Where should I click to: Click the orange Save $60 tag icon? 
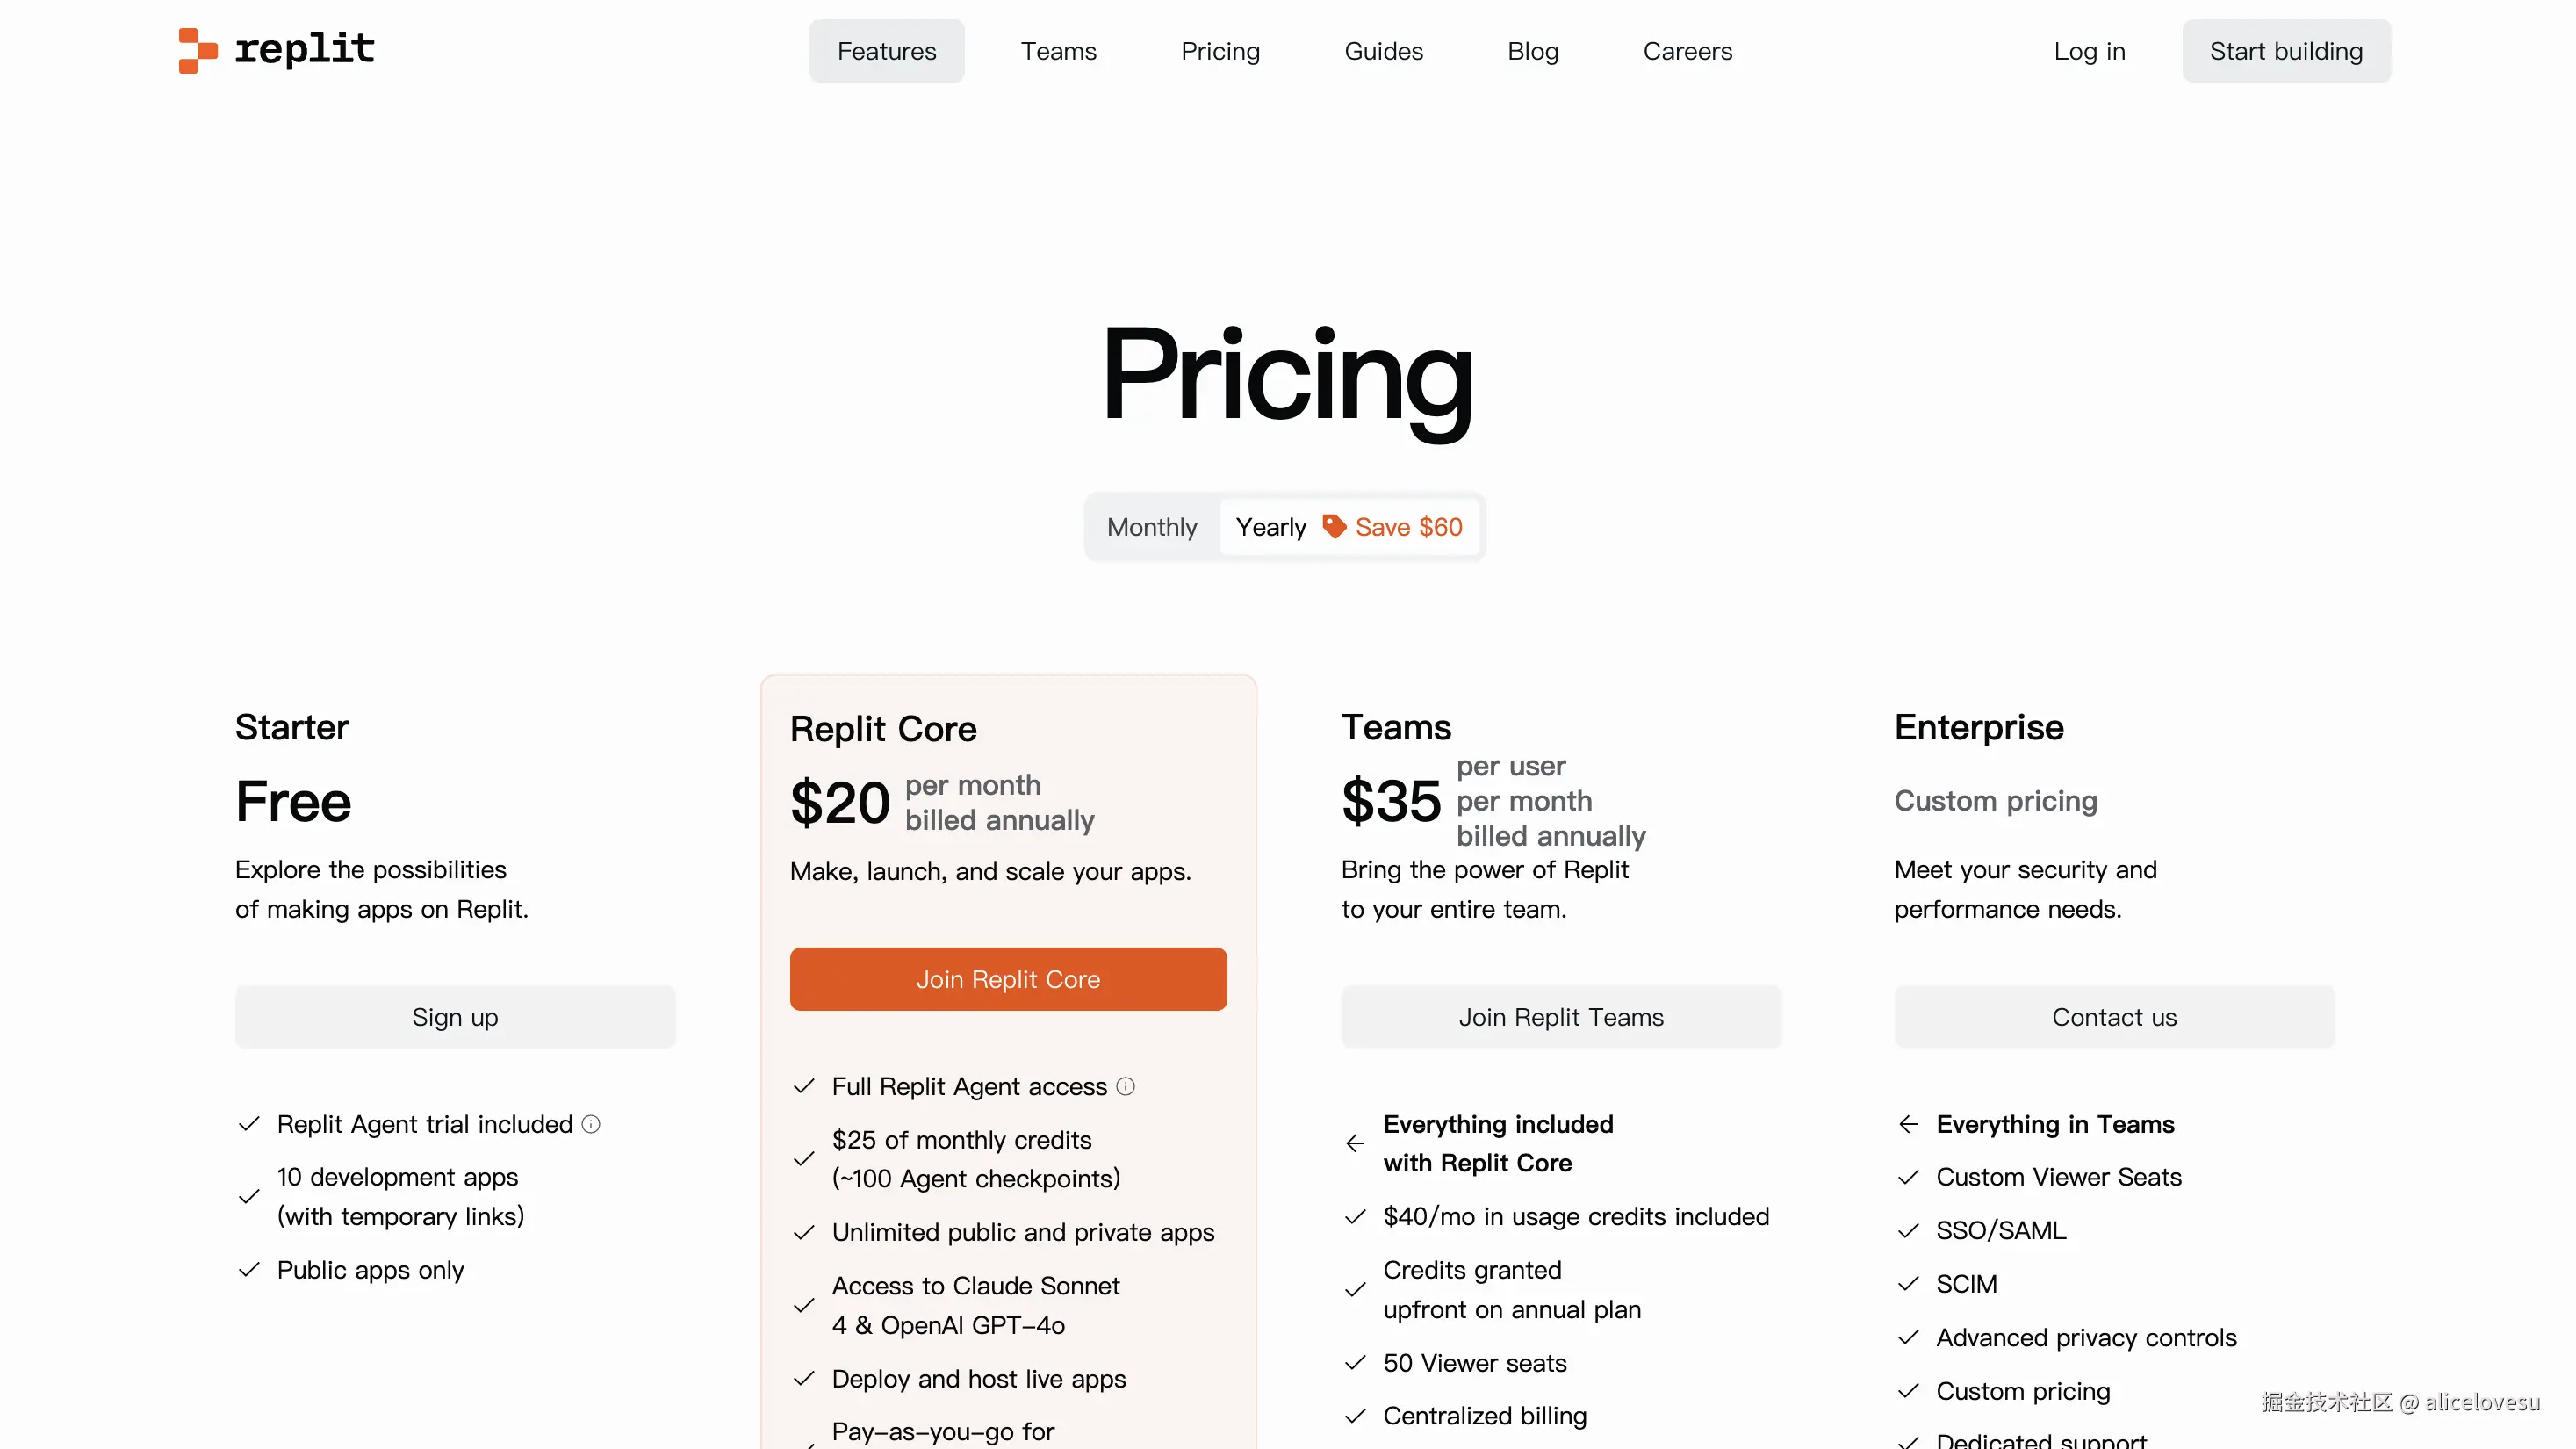pyautogui.click(x=1334, y=527)
